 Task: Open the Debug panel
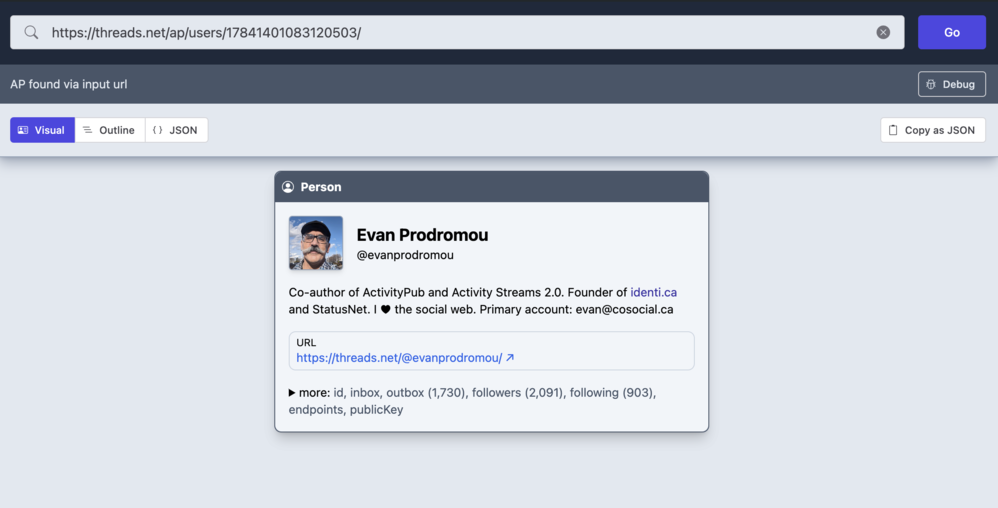(951, 84)
